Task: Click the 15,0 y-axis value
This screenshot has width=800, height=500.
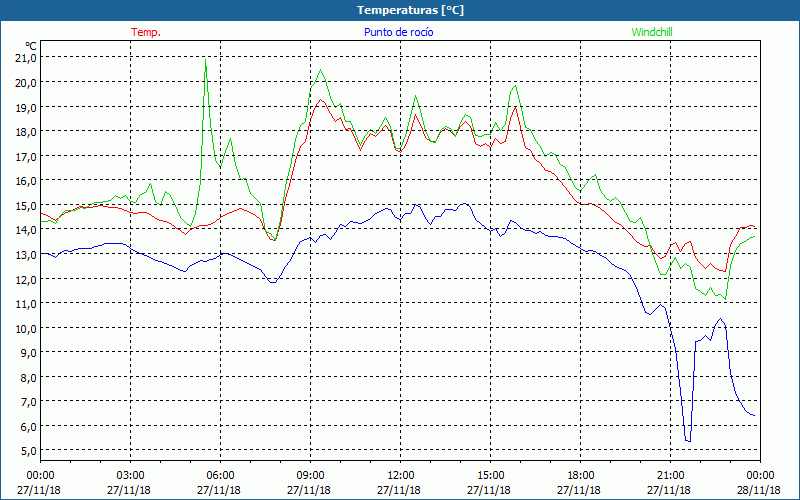Action: coord(26,206)
